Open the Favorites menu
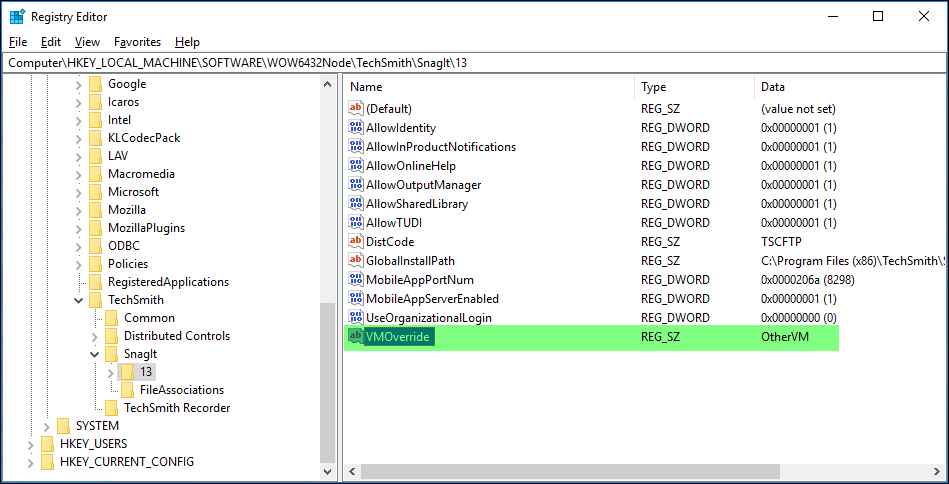The image size is (949, 484). 137,42
